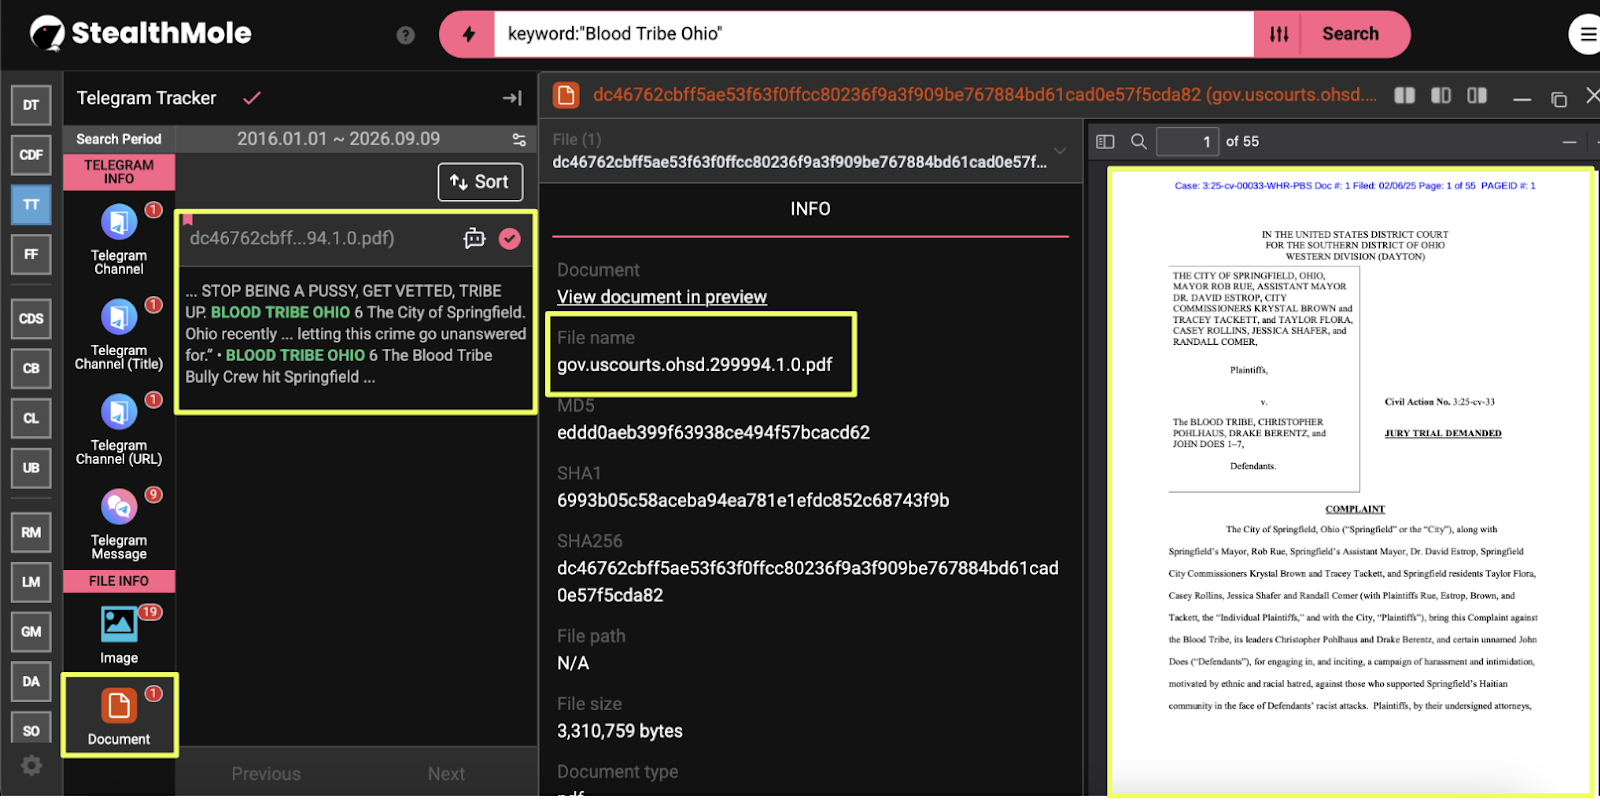The width and height of the screenshot is (1600, 803).
Task: Click the help question mark icon
Action: click(x=405, y=35)
